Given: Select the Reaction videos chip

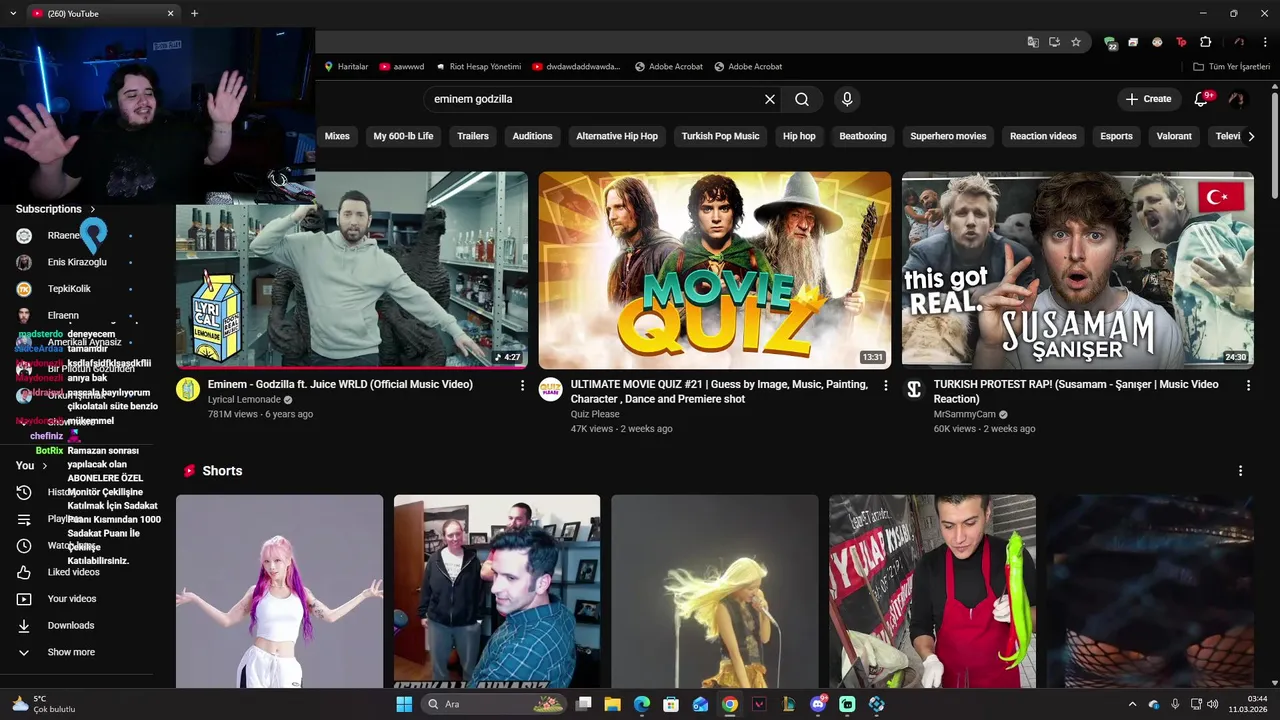Looking at the screenshot, I should [1043, 136].
